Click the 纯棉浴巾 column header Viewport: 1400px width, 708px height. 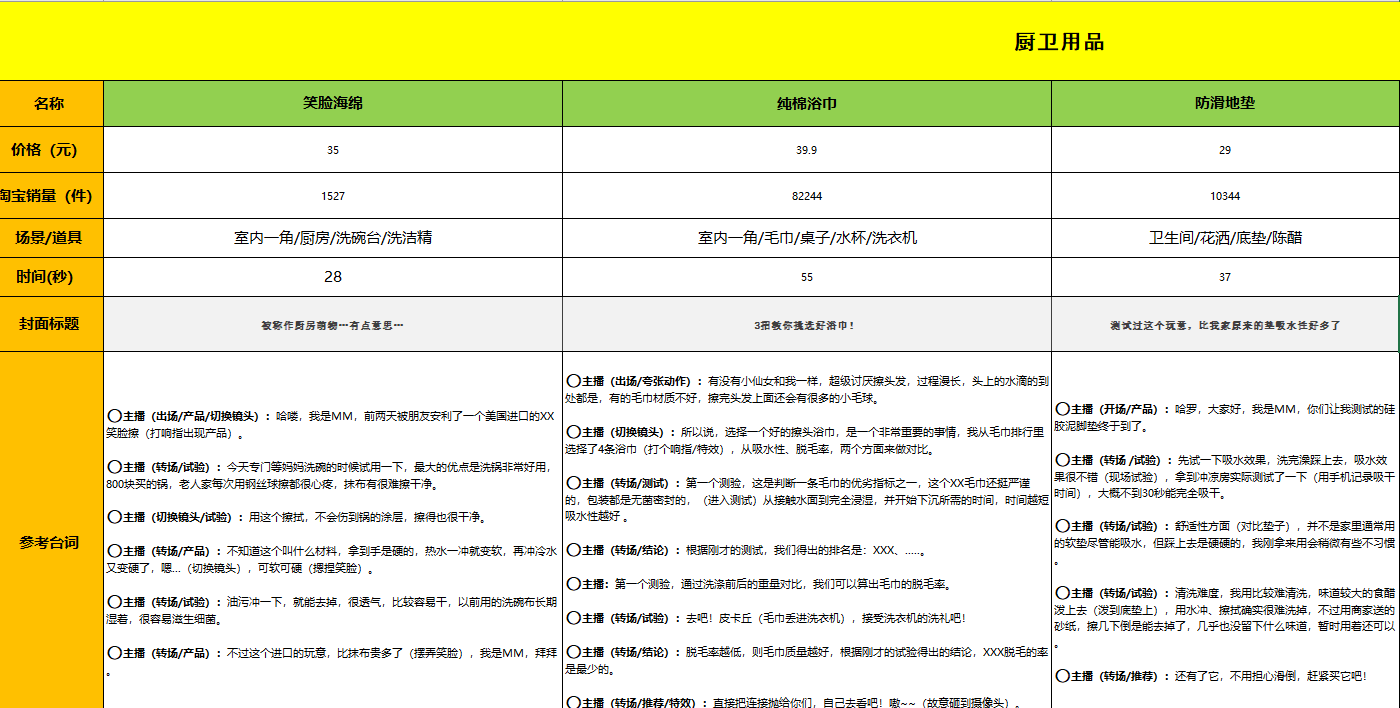[x=805, y=103]
